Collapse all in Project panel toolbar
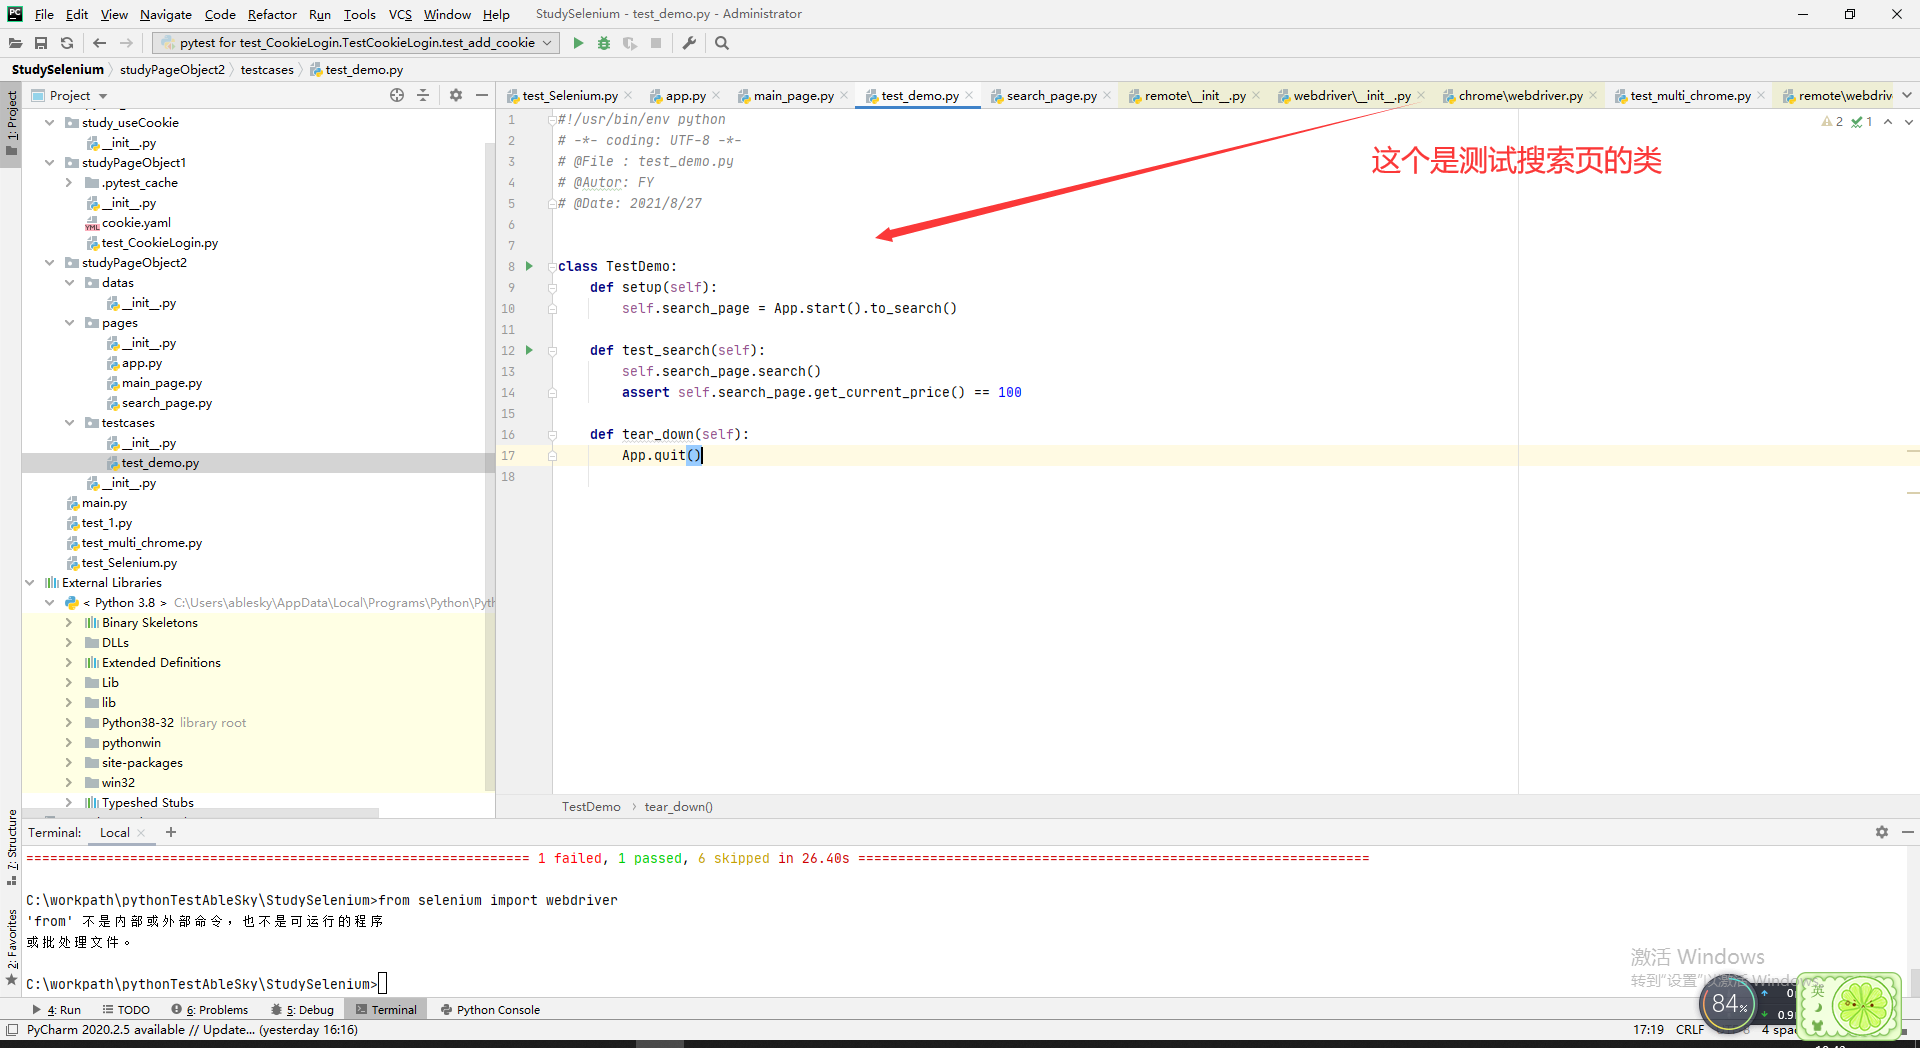 (423, 95)
